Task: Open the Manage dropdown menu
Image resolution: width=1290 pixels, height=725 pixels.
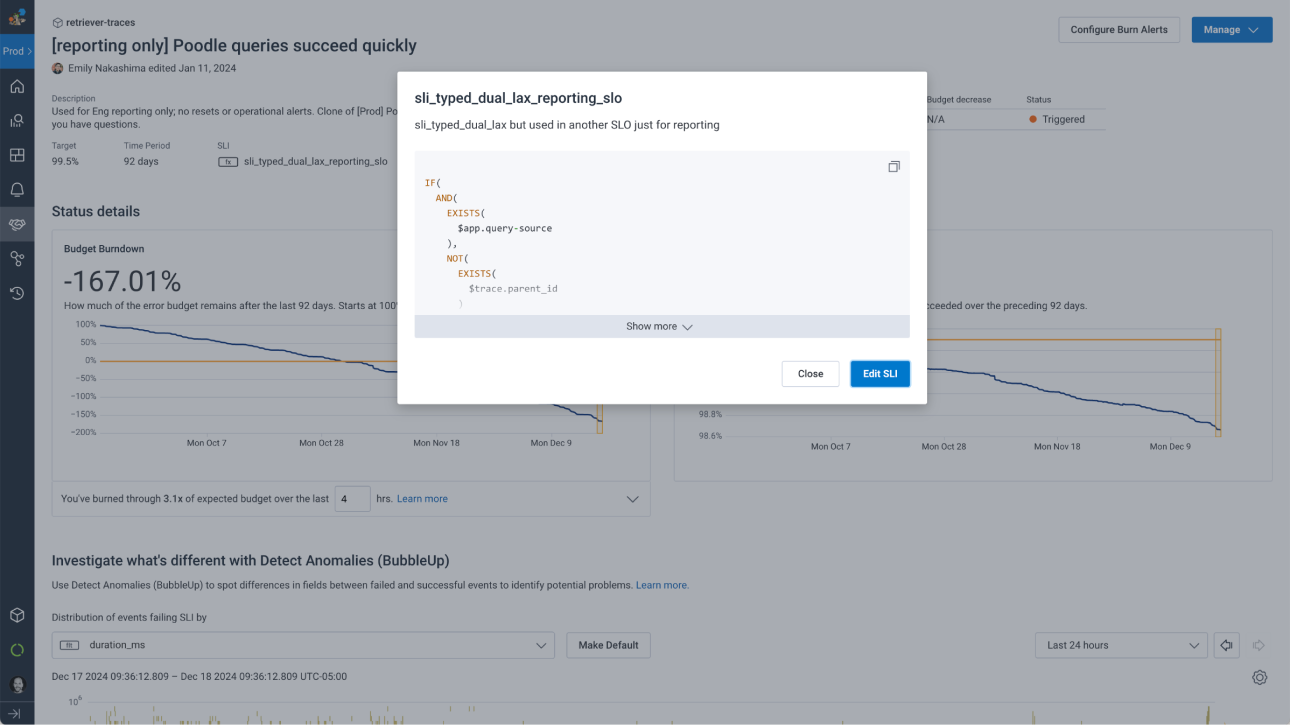Action: (1231, 30)
